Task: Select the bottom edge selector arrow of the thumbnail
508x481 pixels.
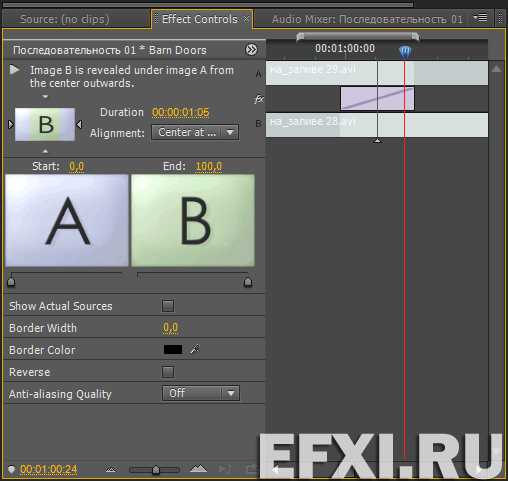Action: pos(45,151)
